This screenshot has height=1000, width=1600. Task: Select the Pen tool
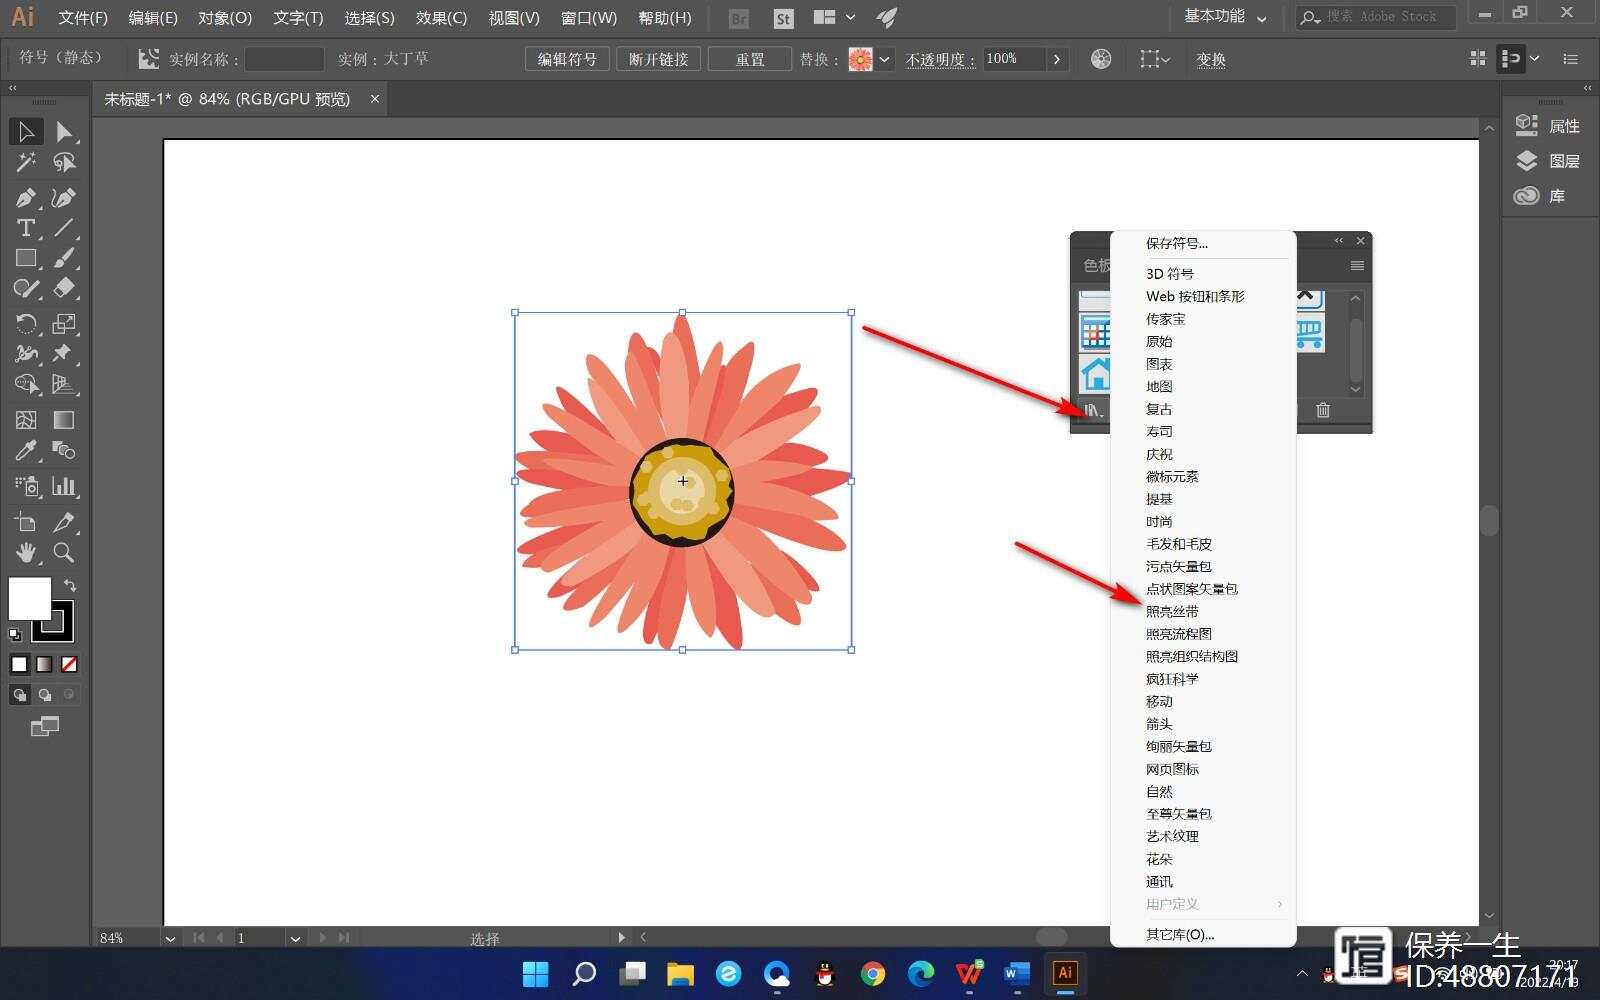[26, 197]
